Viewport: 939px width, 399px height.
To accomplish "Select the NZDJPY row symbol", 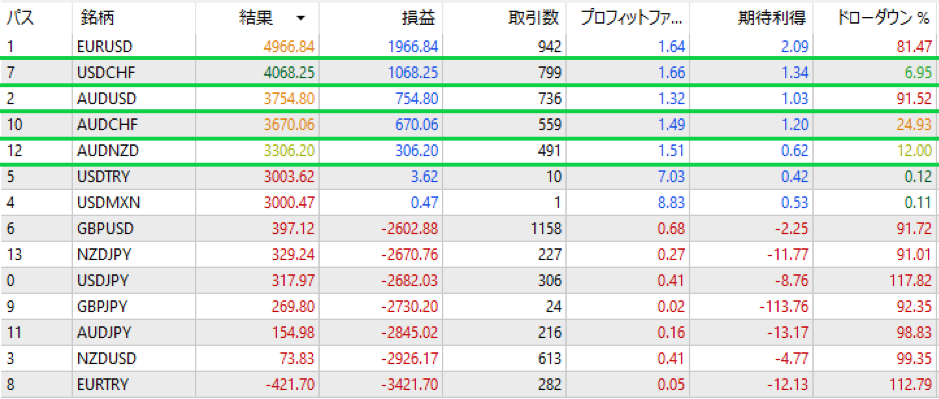I will (104, 254).
